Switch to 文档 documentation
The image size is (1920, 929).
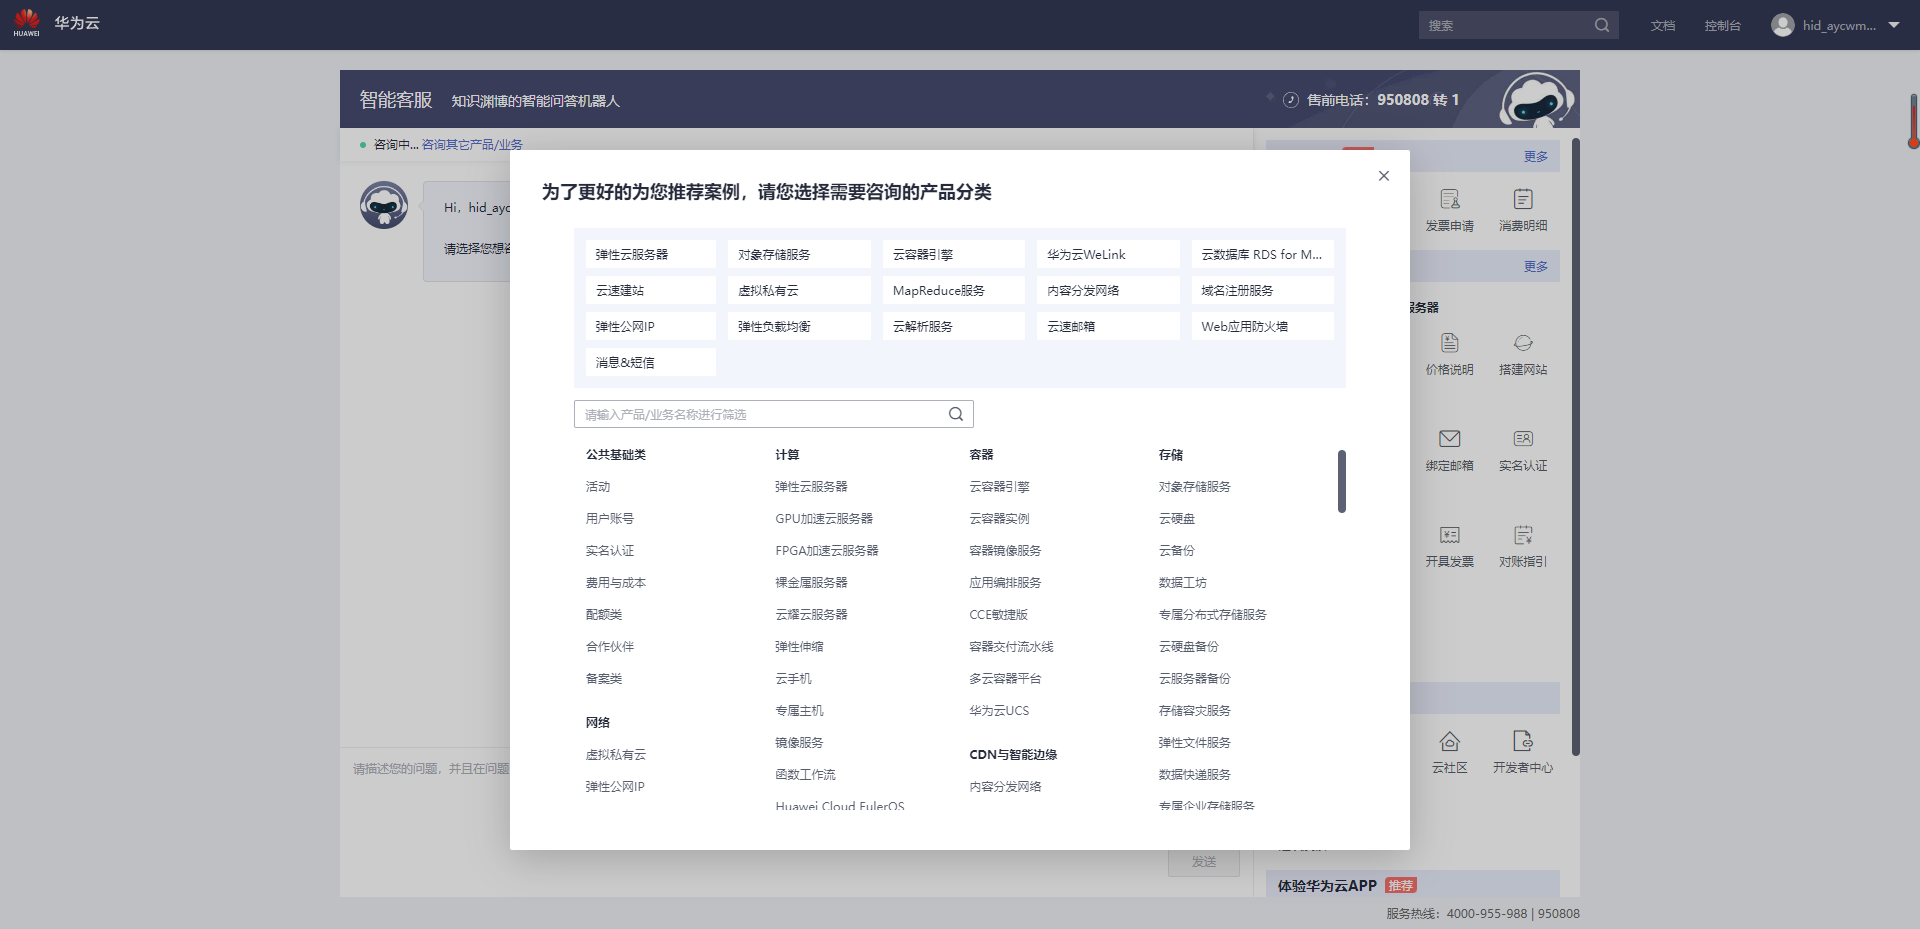click(x=1663, y=25)
